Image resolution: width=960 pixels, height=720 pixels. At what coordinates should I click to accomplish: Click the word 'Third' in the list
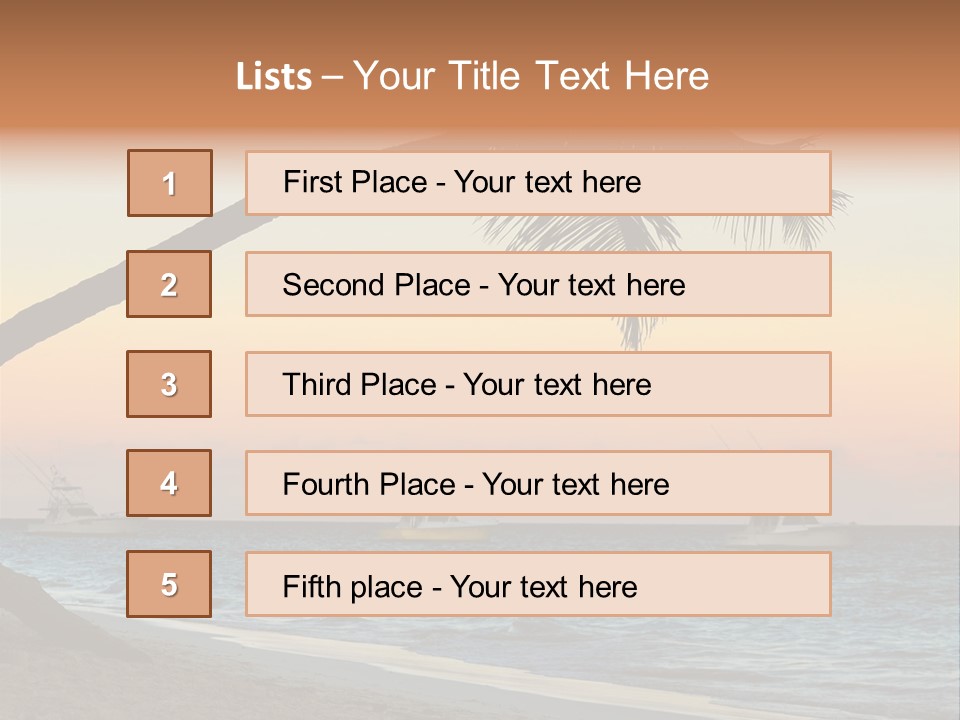(316, 384)
